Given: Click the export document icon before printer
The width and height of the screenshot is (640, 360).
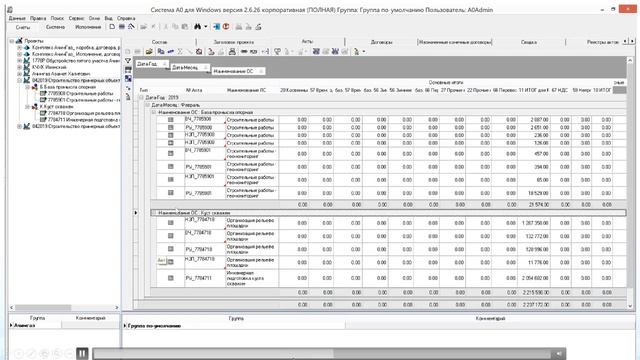Looking at the screenshot, I should click(211, 51).
